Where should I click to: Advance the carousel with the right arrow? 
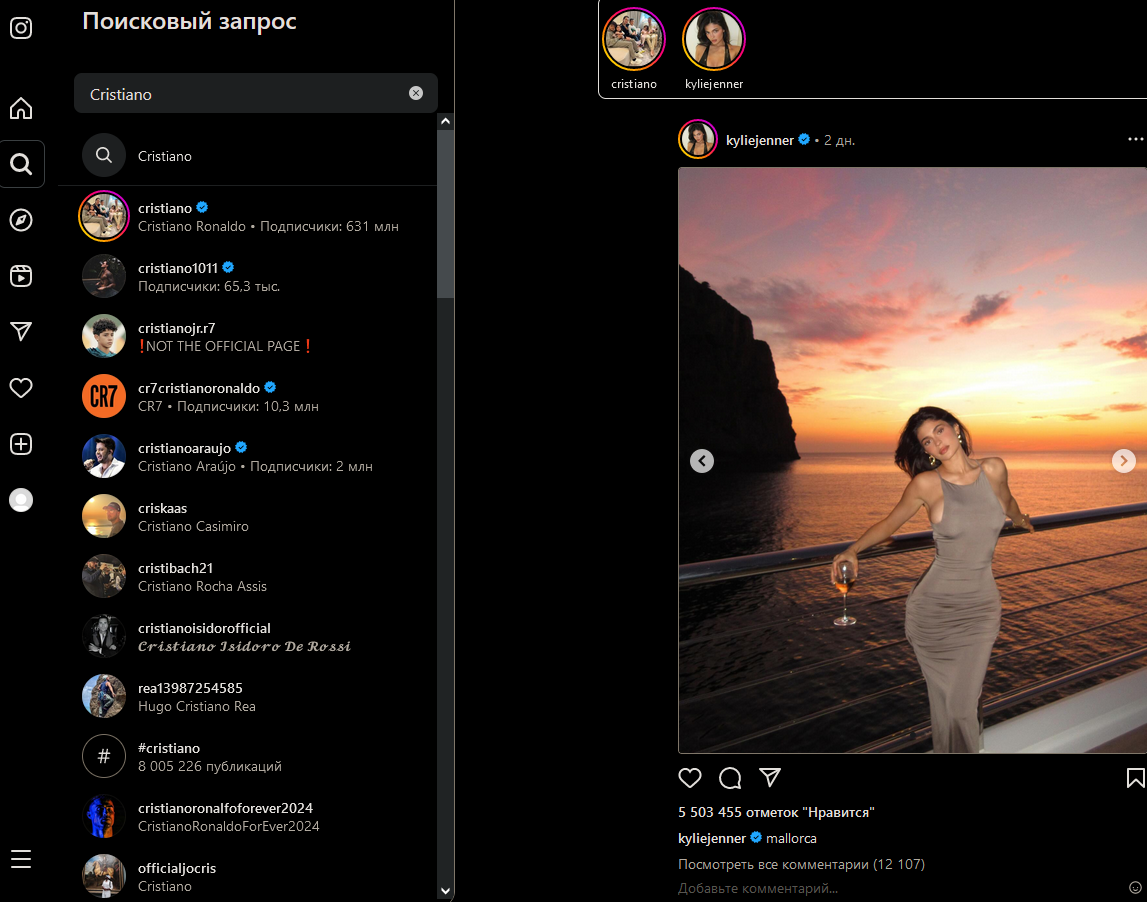[1124, 461]
